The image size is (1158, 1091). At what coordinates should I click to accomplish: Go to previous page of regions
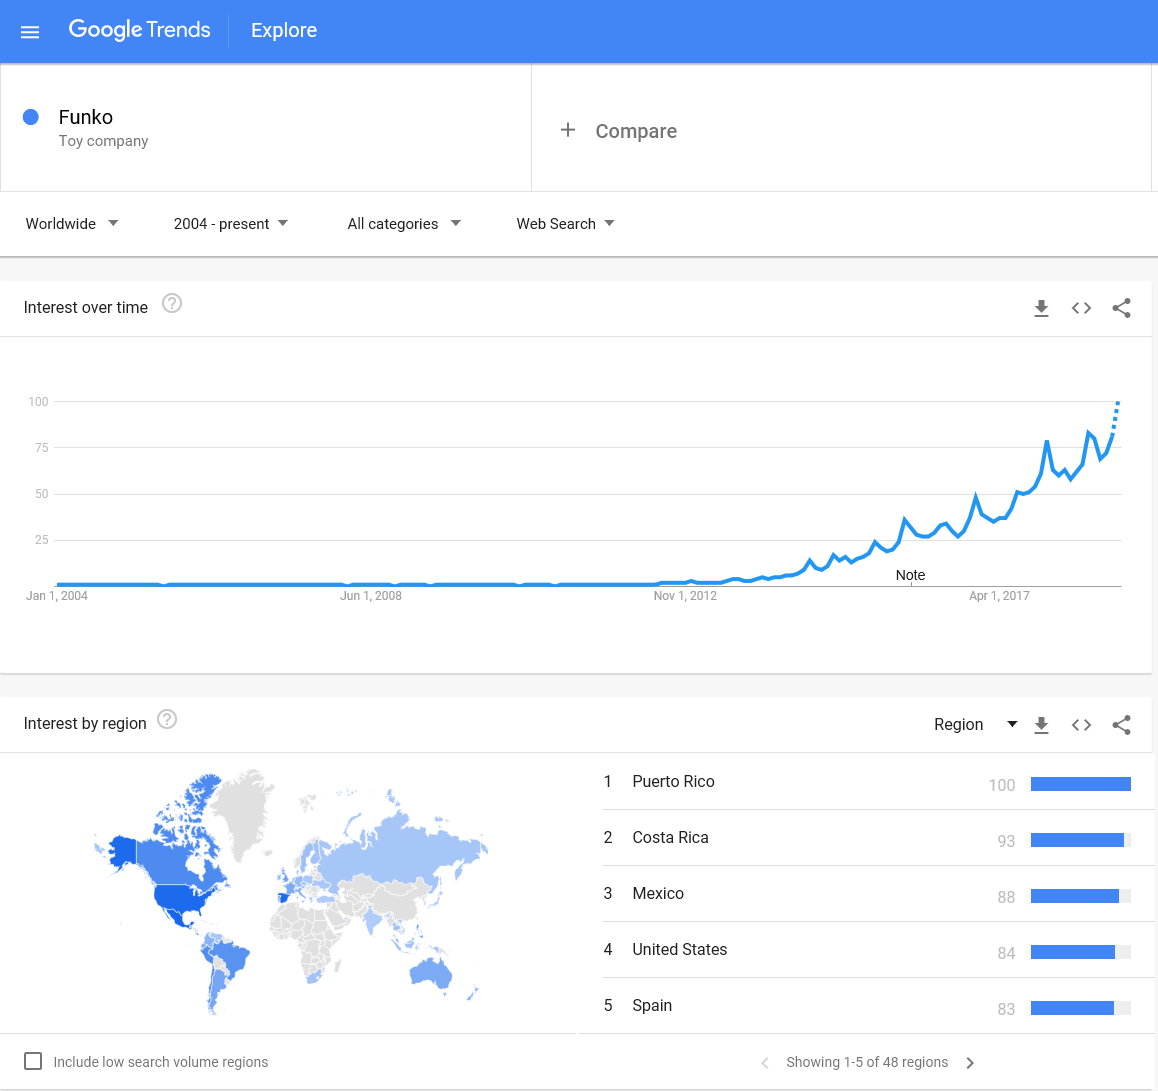tap(765, 1063)
